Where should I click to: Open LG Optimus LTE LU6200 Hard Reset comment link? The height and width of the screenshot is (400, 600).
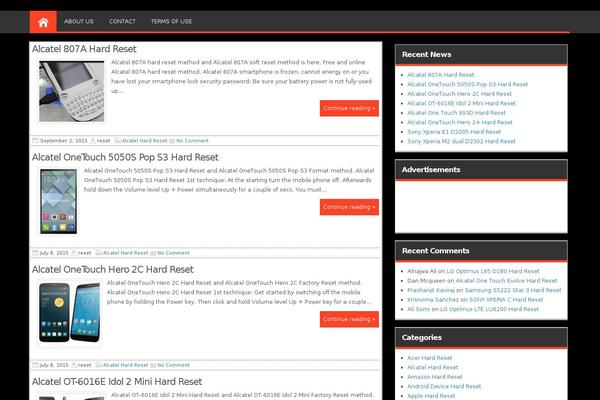489,309
